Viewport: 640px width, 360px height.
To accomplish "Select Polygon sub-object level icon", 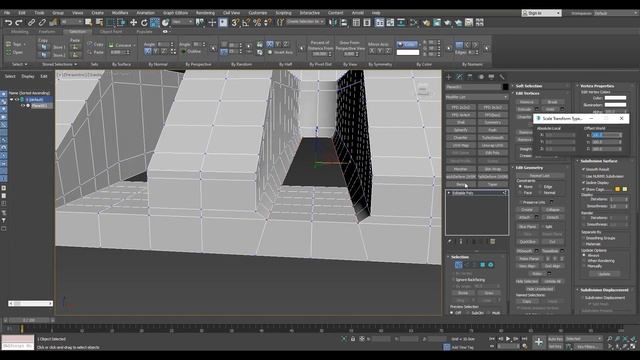I will (x=482, y=265).
